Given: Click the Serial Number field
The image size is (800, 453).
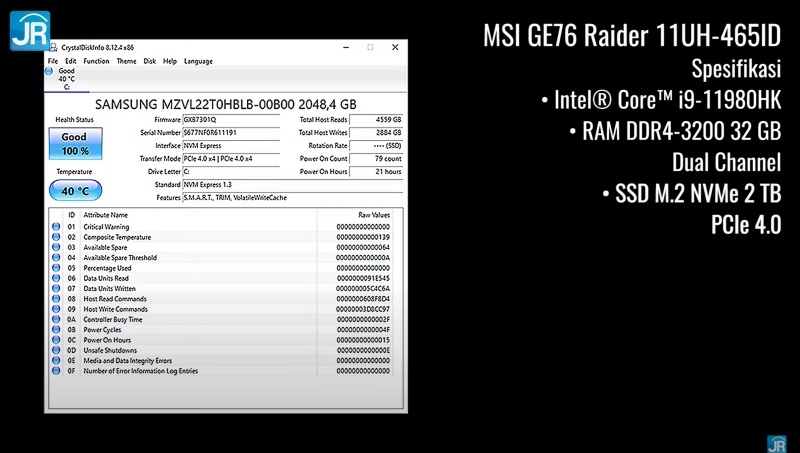Looking at the screenshot, I should point(231,132).
